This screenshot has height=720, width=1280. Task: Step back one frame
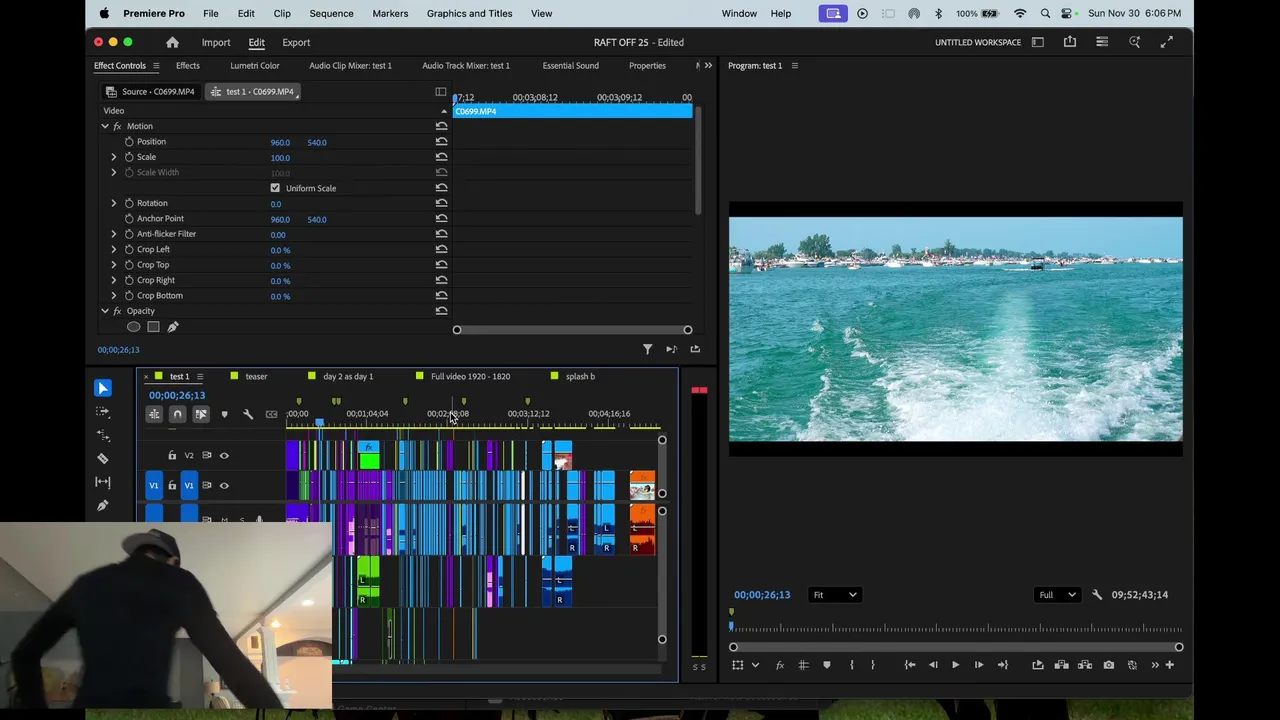[933, 665]
